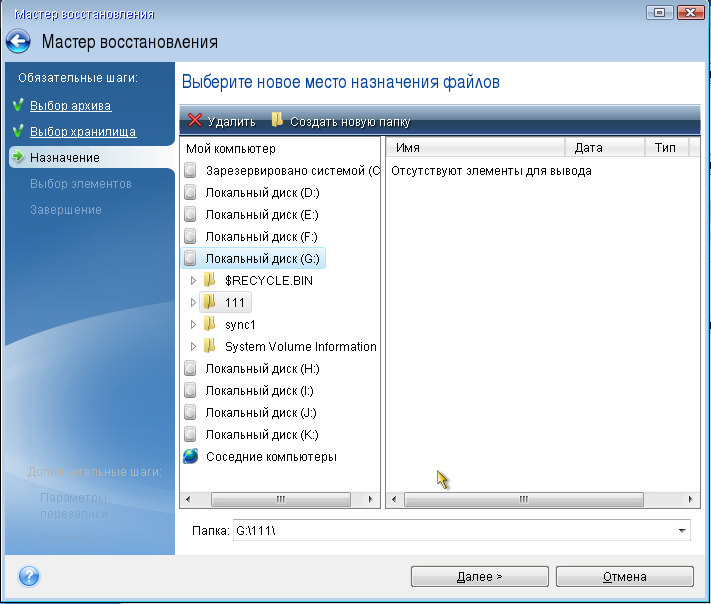The image size is (711, 604).
Task: Click into the Папка path field
Action: tap(450, 530)
